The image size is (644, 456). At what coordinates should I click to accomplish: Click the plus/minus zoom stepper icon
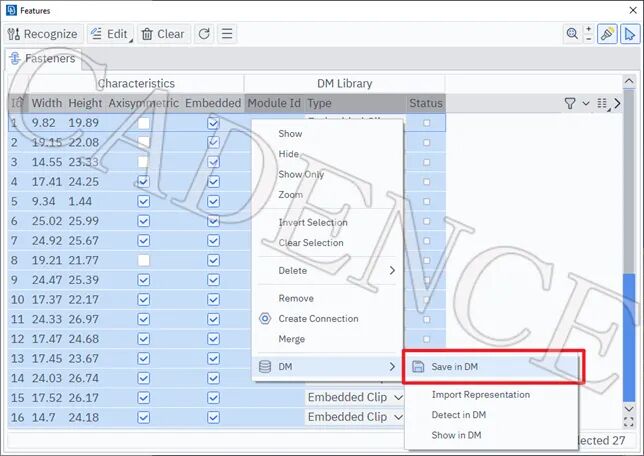tap(589, 34)
